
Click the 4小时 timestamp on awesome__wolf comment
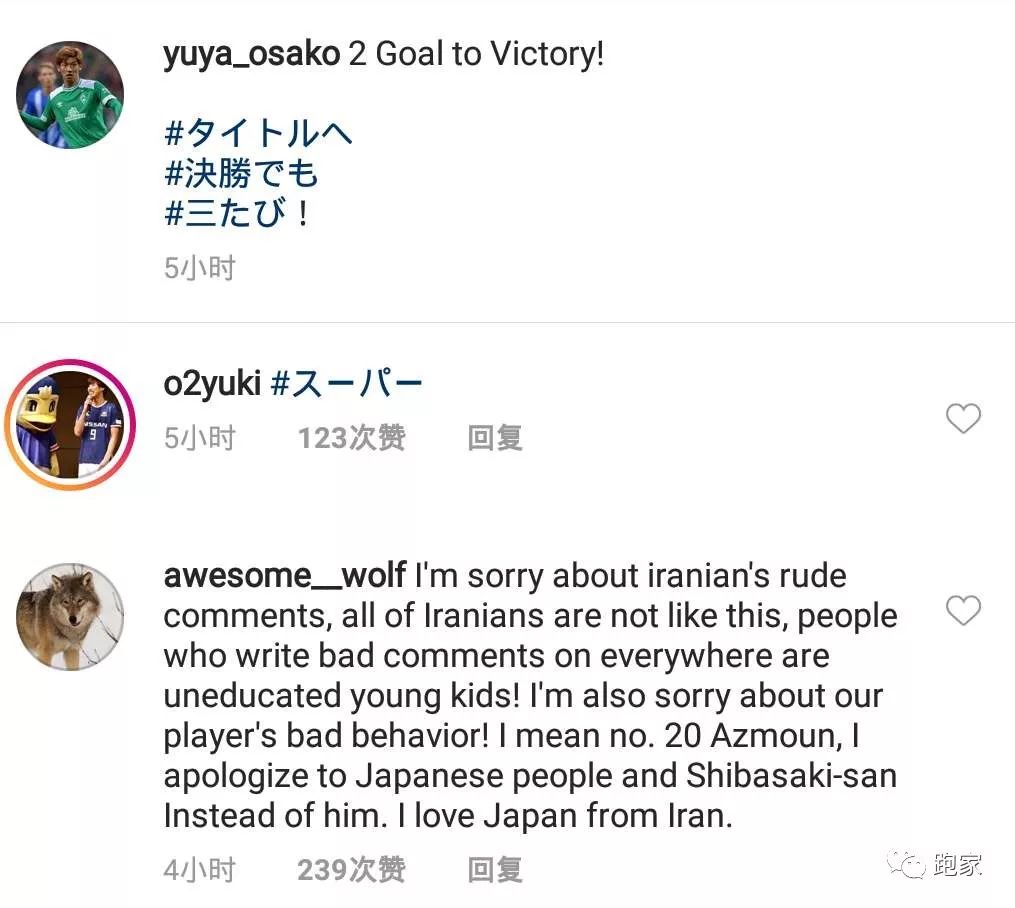coord(200,870)
